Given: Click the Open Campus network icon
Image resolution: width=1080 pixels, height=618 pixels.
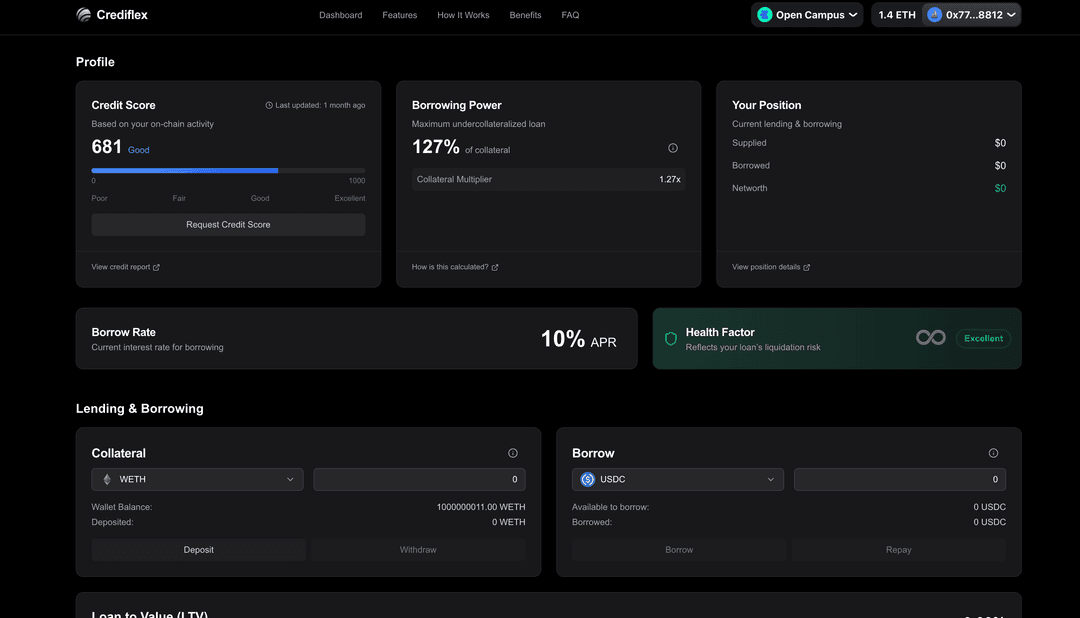Looking at the screenshot, I should (x=765, y=15).
